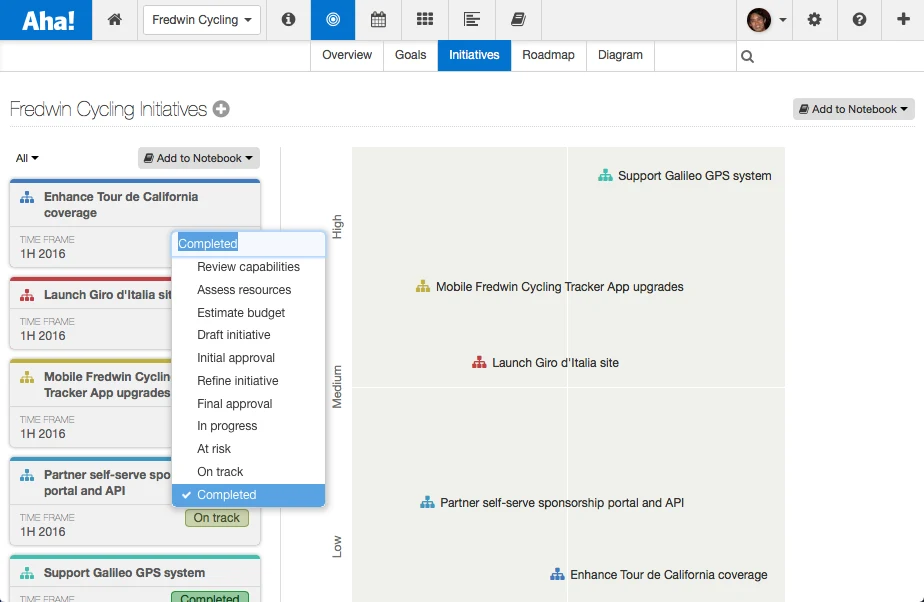The height and width of the screenshot is (602, 924).
Task: Click the Completed status search field
Action: click(248, 243)
